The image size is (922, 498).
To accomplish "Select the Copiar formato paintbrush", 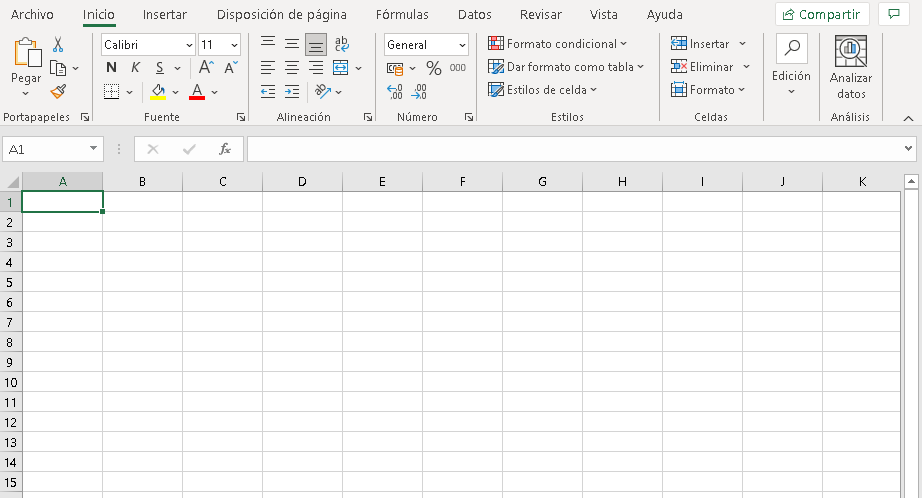I will [58, 91].
